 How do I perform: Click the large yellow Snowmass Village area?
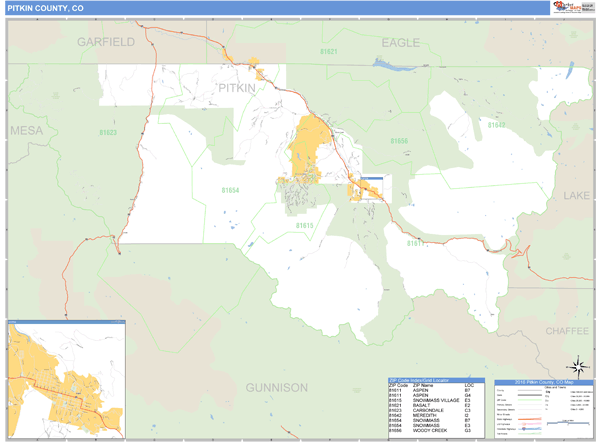point(307,147)
